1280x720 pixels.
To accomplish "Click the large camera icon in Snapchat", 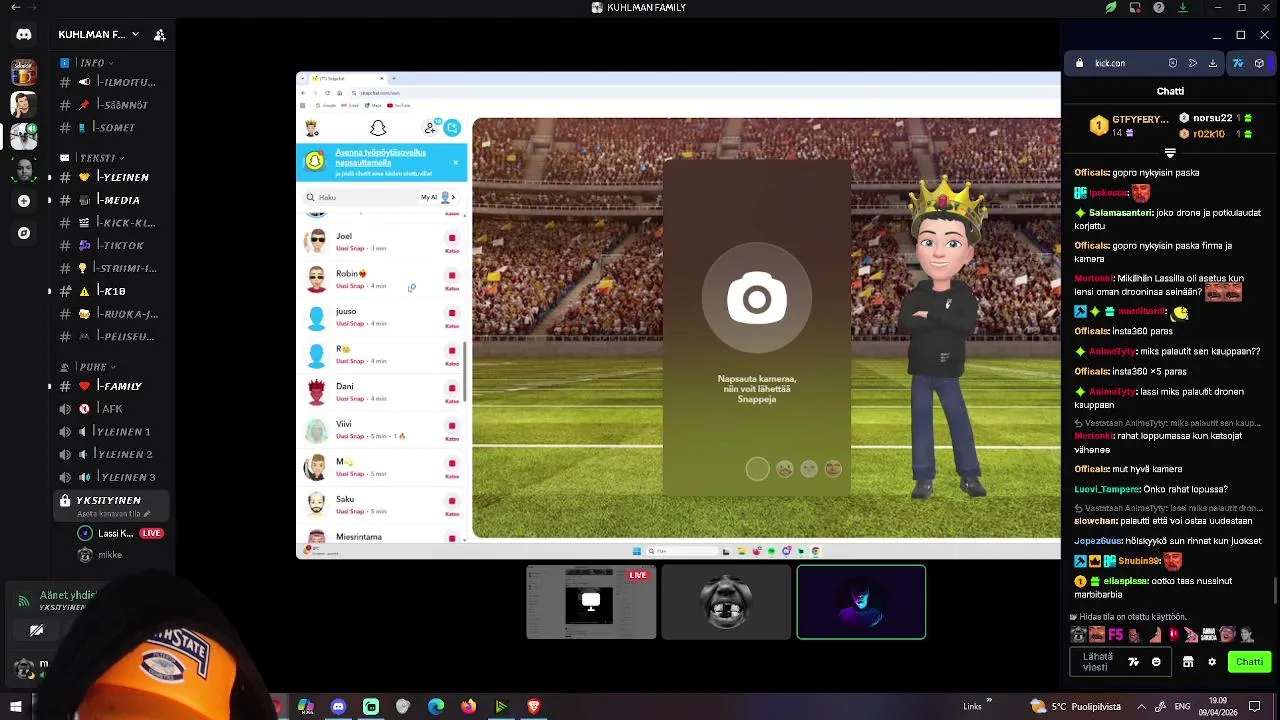I will [x=757, y=299].
